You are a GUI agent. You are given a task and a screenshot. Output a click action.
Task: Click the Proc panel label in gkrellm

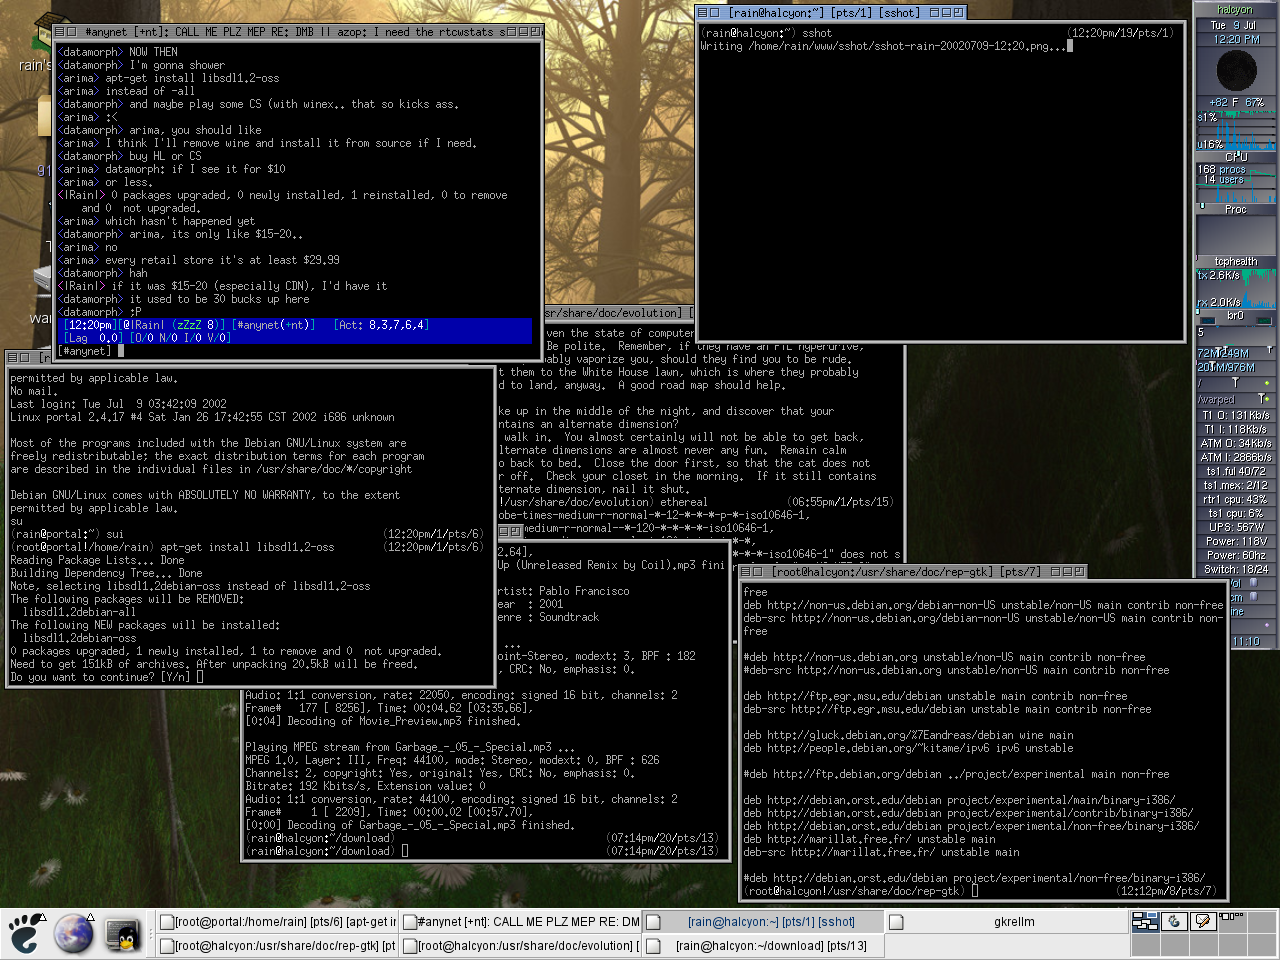(1236, 209)
